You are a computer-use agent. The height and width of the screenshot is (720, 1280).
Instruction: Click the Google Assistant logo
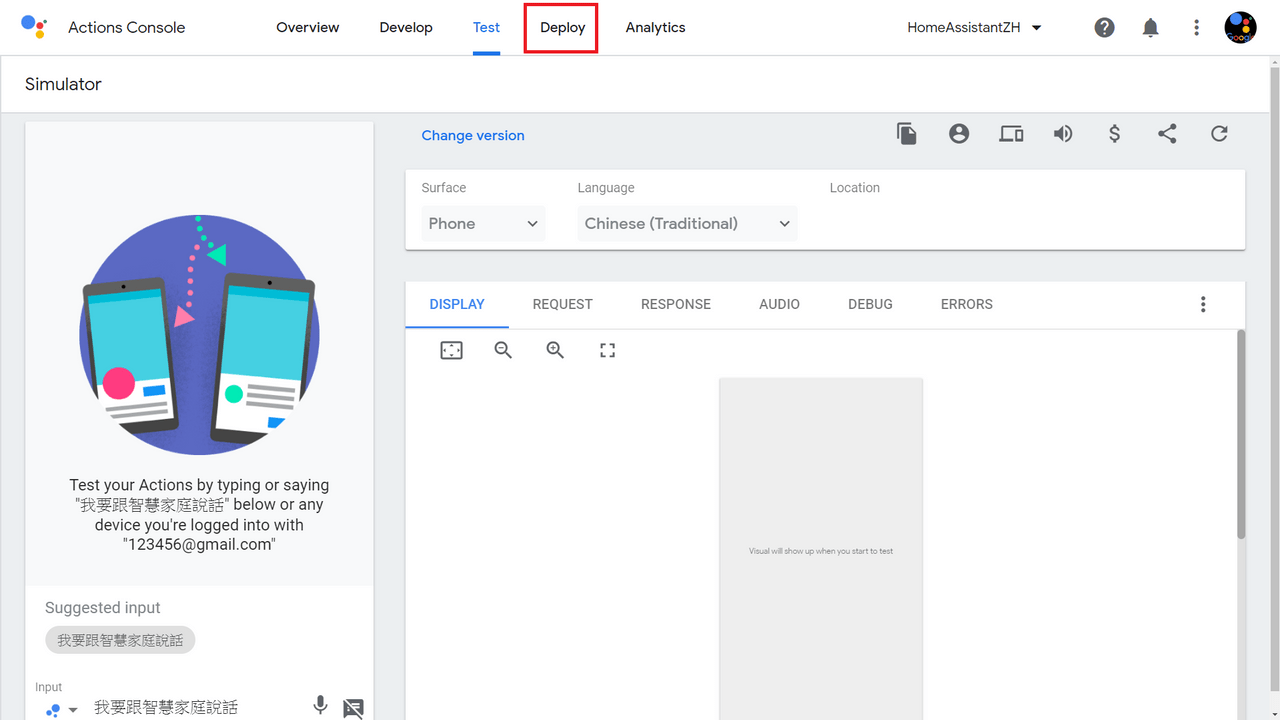pyautogui.click(x=34, y=27)
